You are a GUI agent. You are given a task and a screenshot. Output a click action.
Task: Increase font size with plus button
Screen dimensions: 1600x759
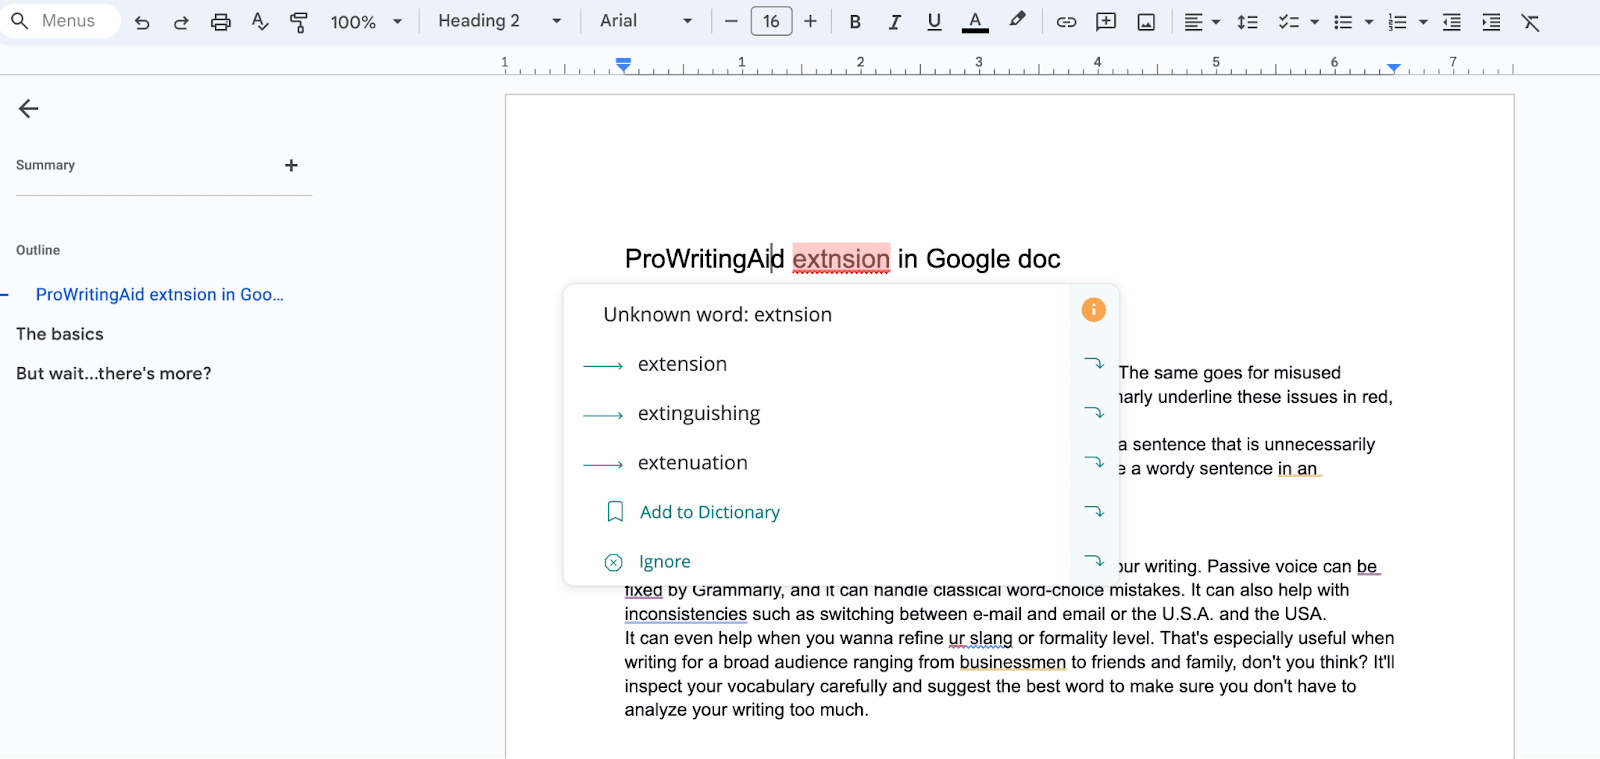(x=810, y=21)
